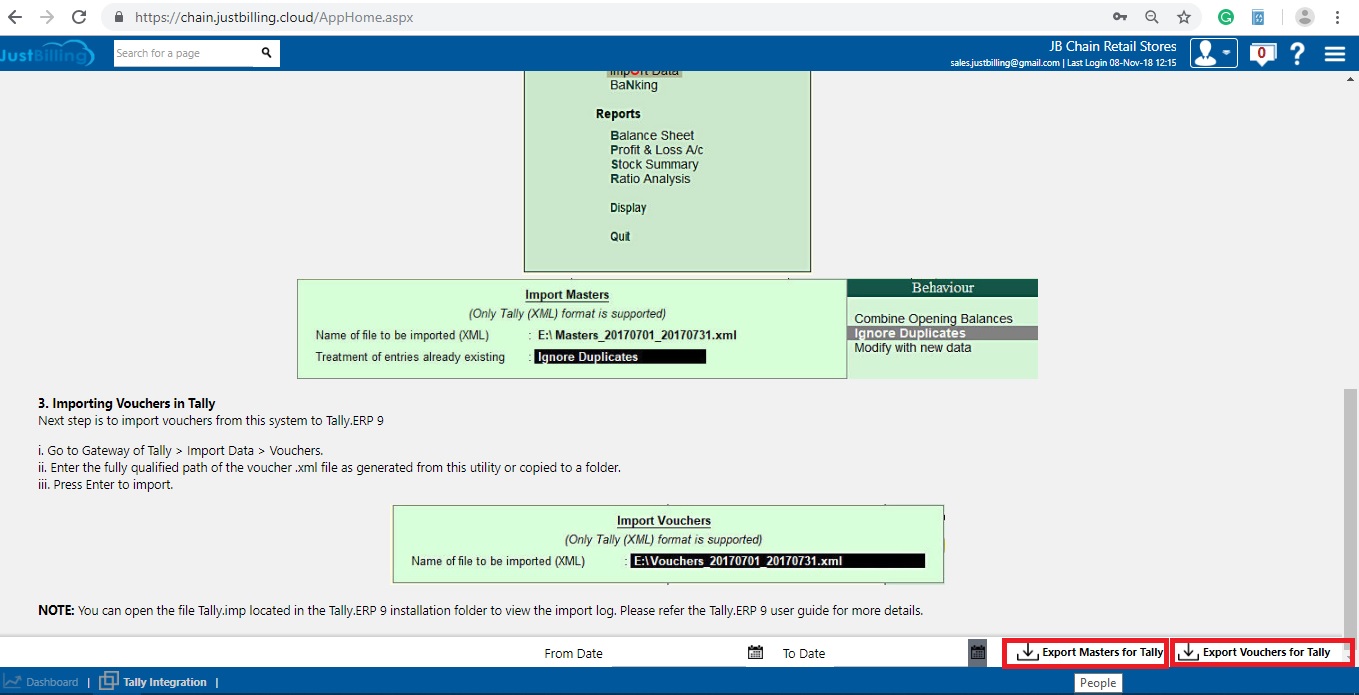Click the Vouchers_20170701_20170731.xml file path

click(x=778, y=561)
